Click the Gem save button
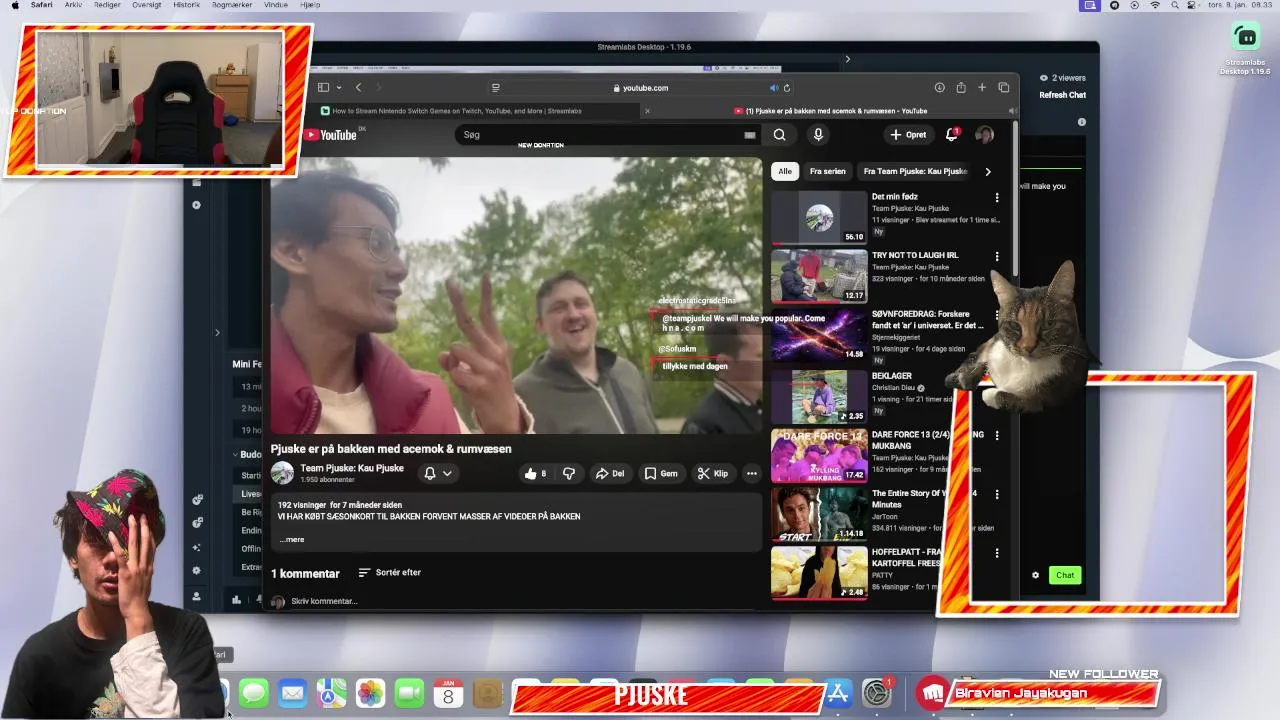 tap(661, 474)
